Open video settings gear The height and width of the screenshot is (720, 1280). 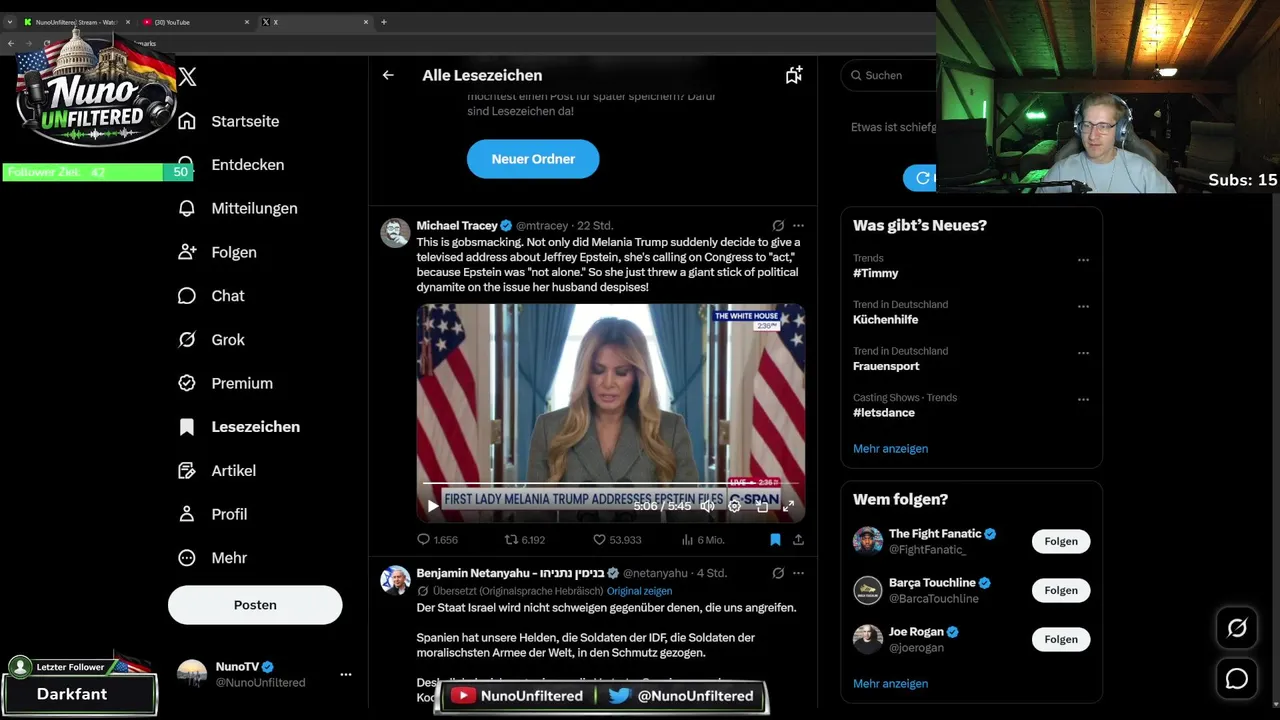pos(734,506)
